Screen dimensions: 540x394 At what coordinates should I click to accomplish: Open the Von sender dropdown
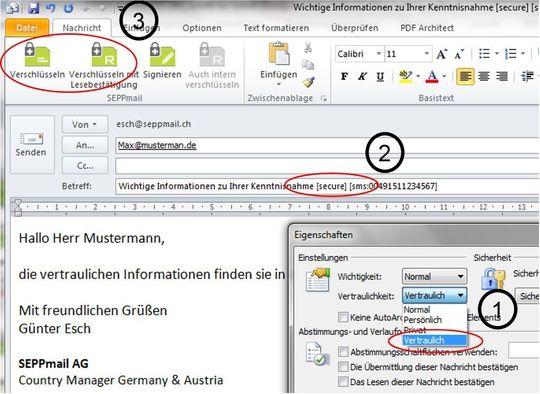click(x=85, y=124)
